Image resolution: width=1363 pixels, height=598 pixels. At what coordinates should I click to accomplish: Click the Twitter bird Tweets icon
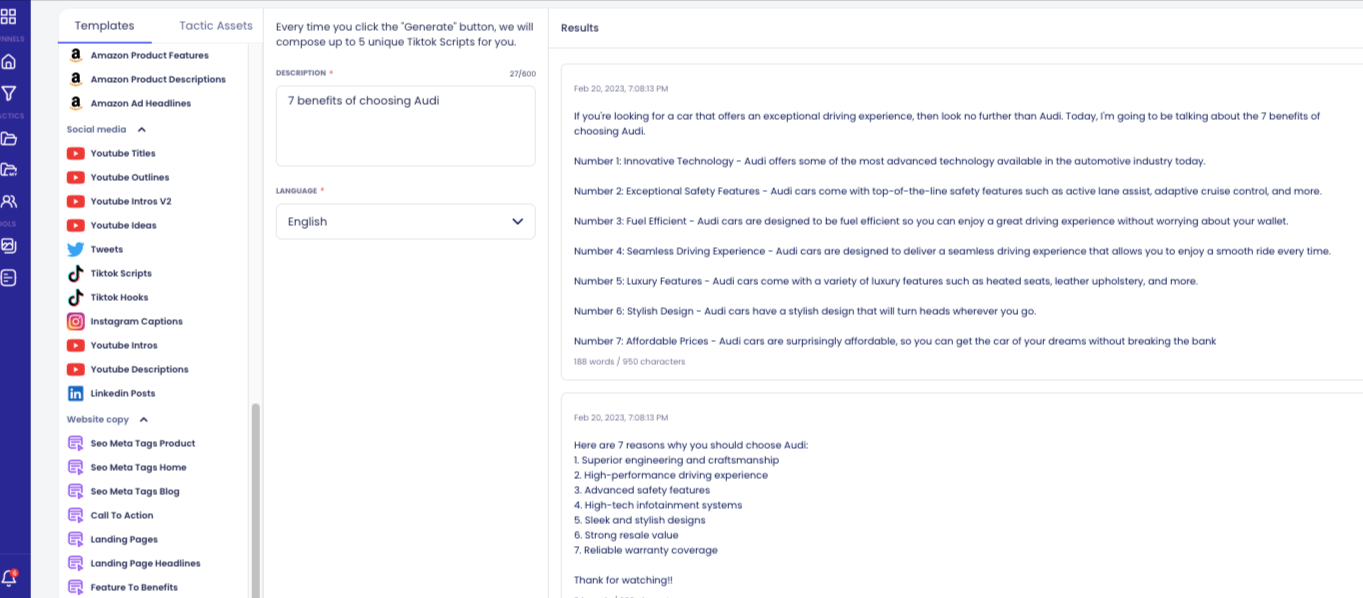point(75,249)
